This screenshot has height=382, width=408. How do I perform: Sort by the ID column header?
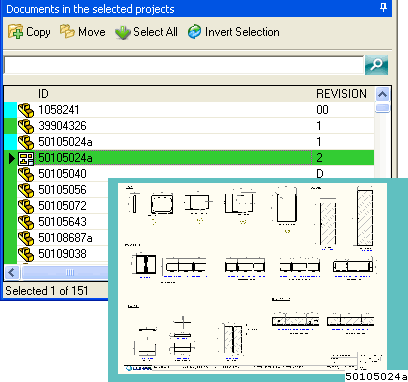coord(43,94)
